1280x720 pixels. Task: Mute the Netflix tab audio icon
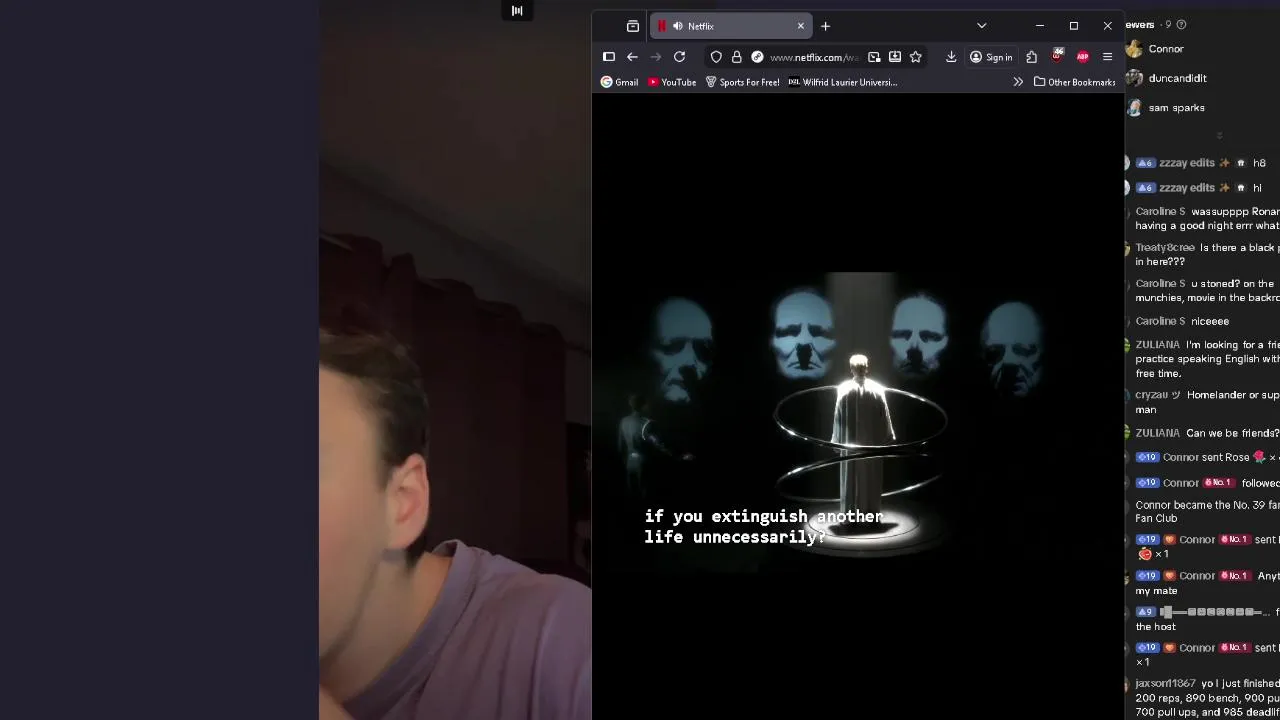[x=678, y=26]
